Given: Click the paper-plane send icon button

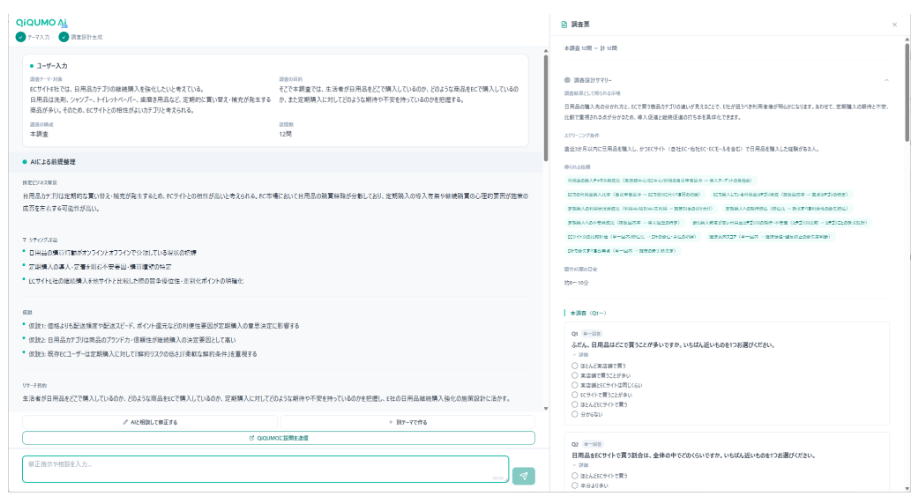Looking at the screenshot, I should pos(523,476).
